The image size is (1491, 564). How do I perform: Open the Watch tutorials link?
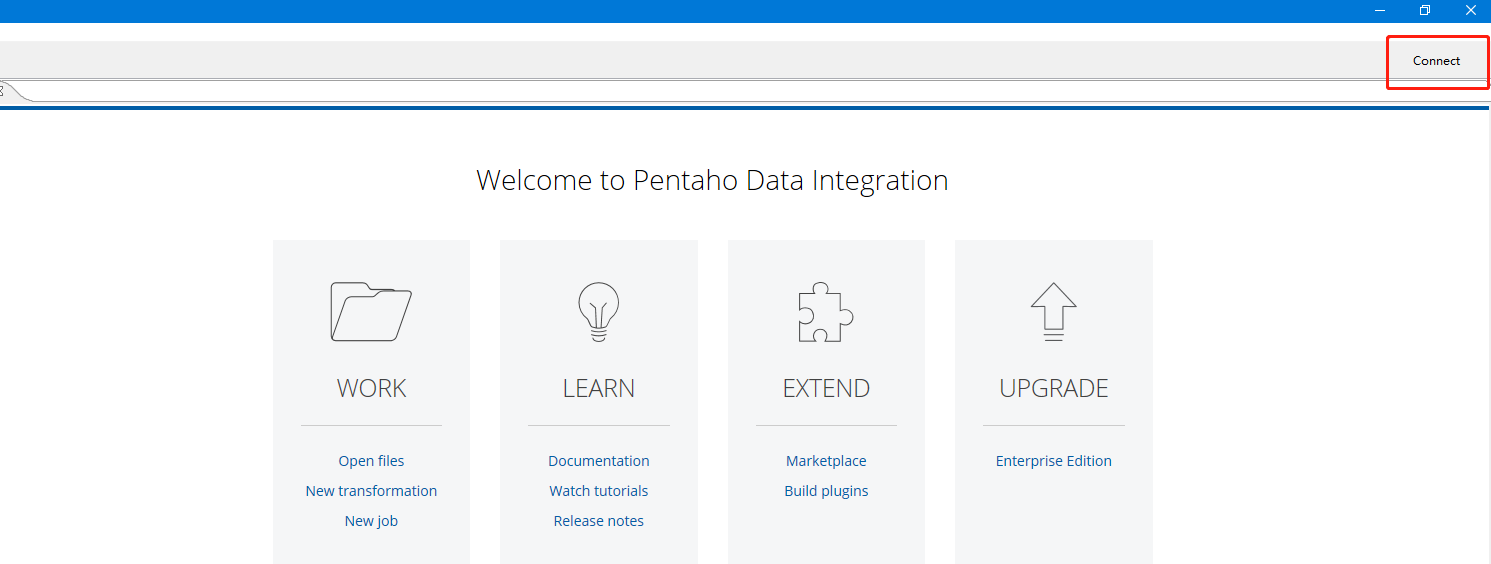click(599, 491)
